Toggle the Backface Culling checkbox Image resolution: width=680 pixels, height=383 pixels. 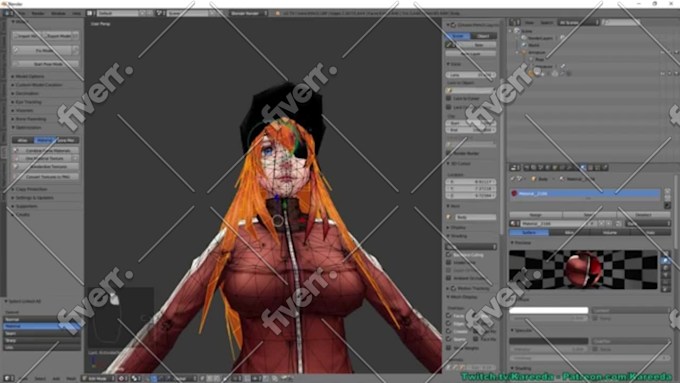click(448, 255)
